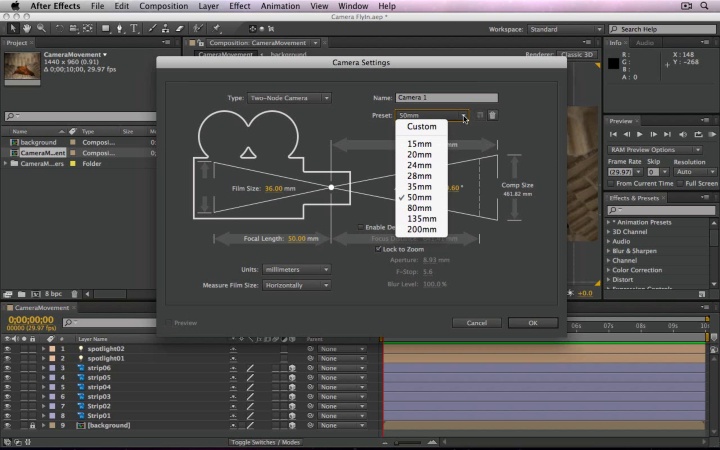The height and width of the screenshot is (450, 720).
Task: Select the Rectangle shape tool
Action: [x=106, y=28]
